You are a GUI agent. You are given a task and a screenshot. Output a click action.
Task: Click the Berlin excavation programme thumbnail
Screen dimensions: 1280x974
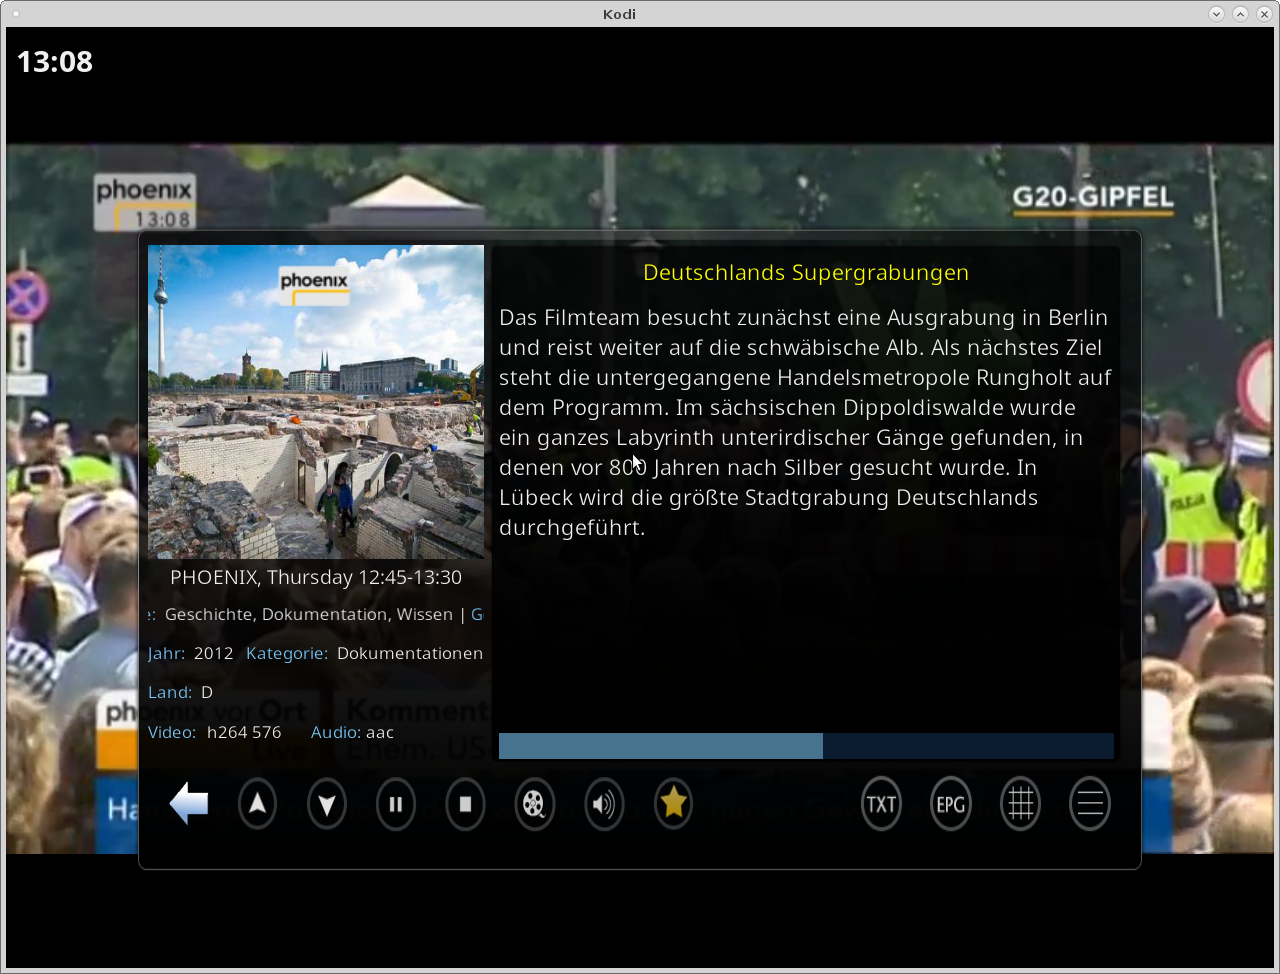[x=316, y=402]
